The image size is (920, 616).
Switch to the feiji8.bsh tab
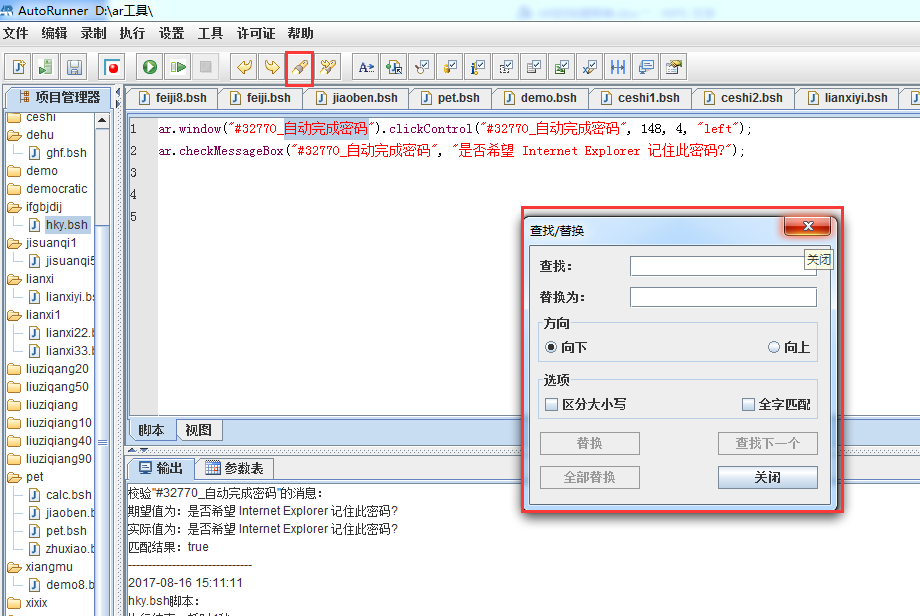173,98
